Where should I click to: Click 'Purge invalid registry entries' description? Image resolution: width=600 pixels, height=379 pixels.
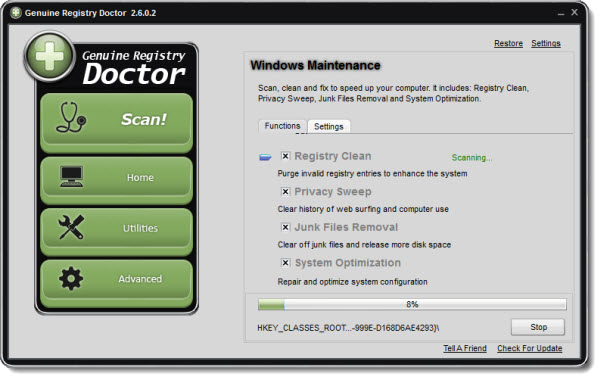[x=372, y=173]
